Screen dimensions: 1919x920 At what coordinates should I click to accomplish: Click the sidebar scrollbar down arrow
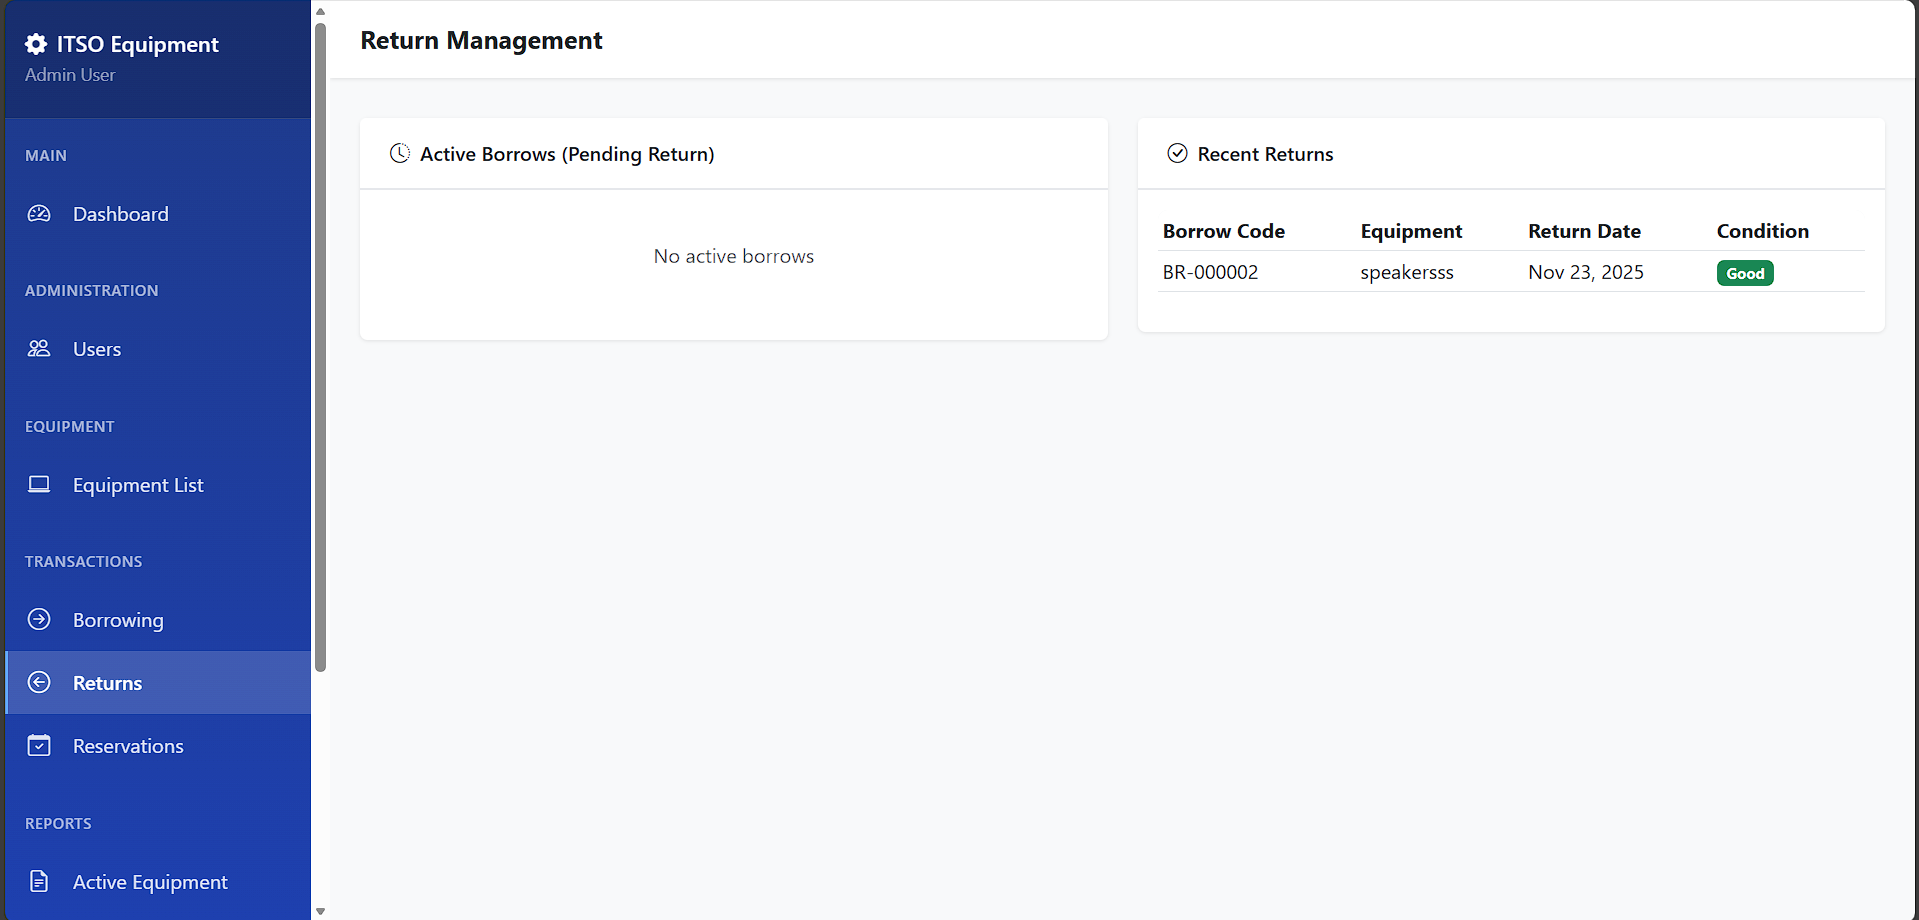[x=321, y=911]
